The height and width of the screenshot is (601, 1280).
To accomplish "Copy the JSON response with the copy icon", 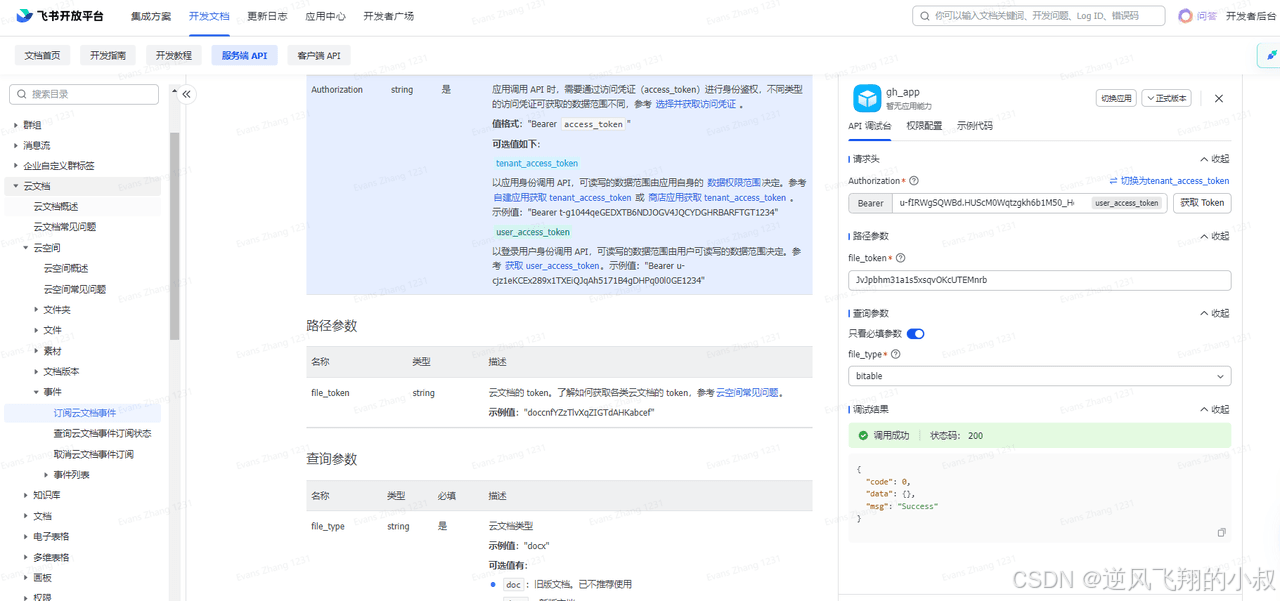I will click(1221, 533).
